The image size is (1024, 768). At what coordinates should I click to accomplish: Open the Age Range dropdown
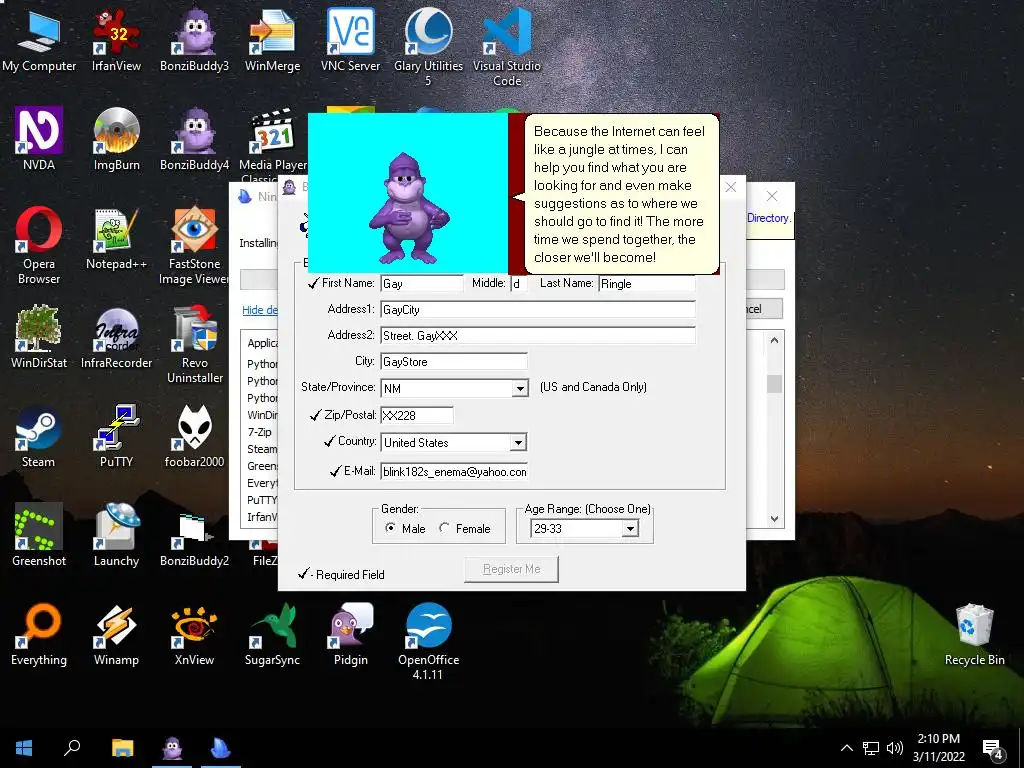pyautogui.click(x=630, y=528)
